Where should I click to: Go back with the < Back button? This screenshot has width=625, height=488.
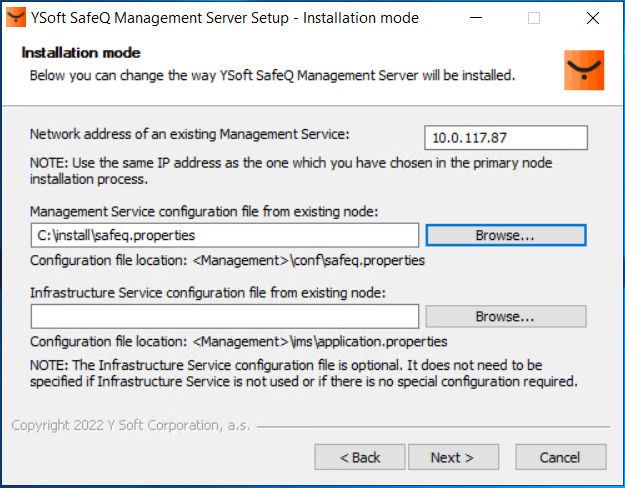[x=360, y=457]
